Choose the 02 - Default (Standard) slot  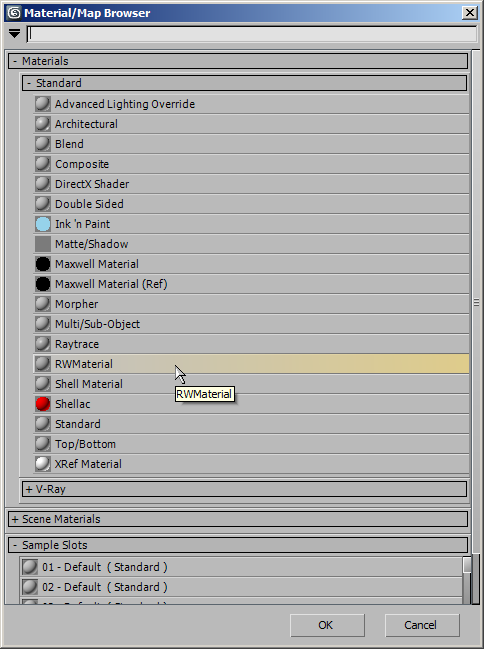click(x=241, y=587)
